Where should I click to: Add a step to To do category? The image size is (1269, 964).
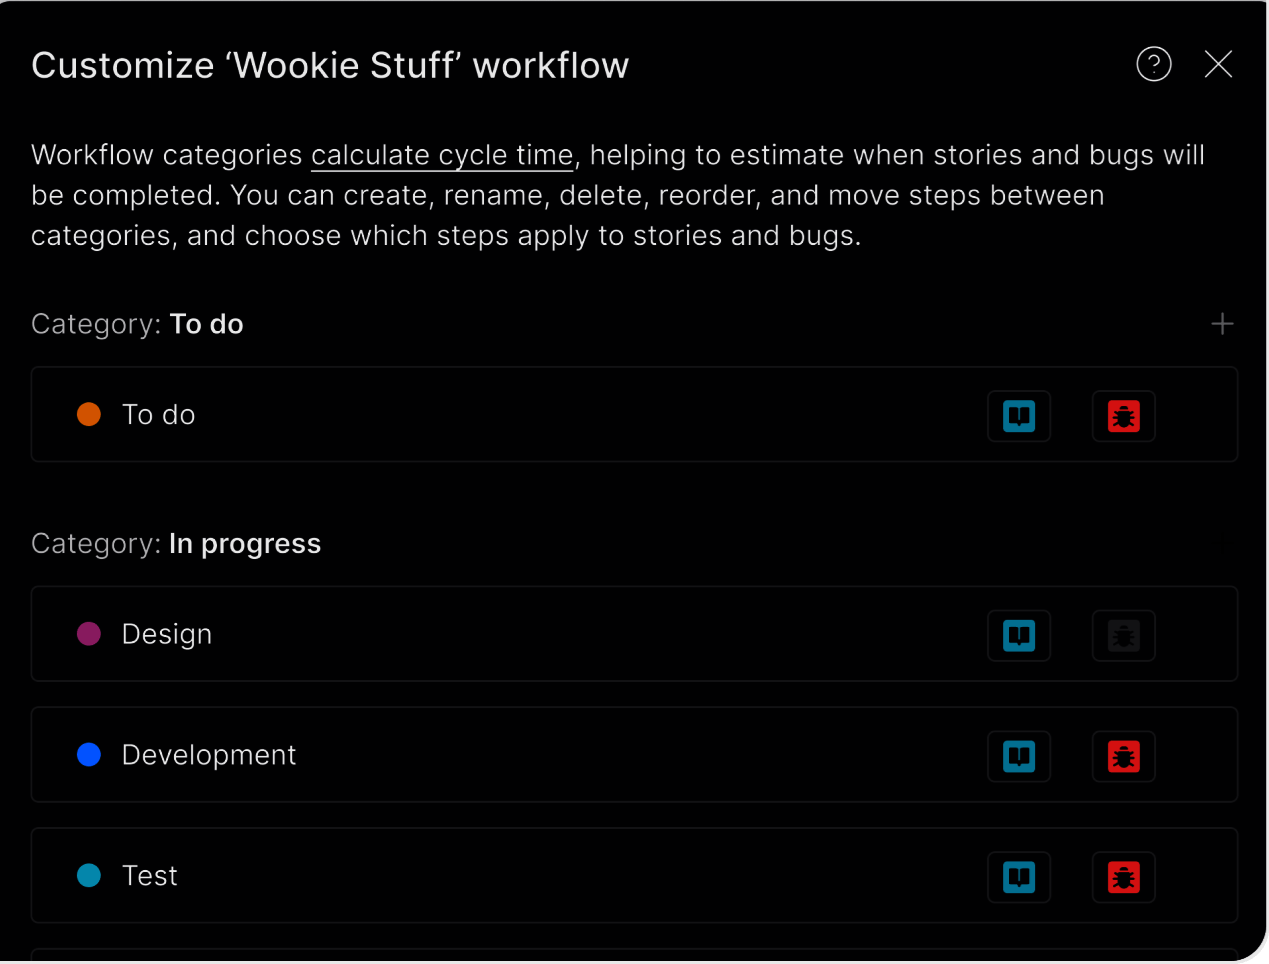pos(1222,324)
